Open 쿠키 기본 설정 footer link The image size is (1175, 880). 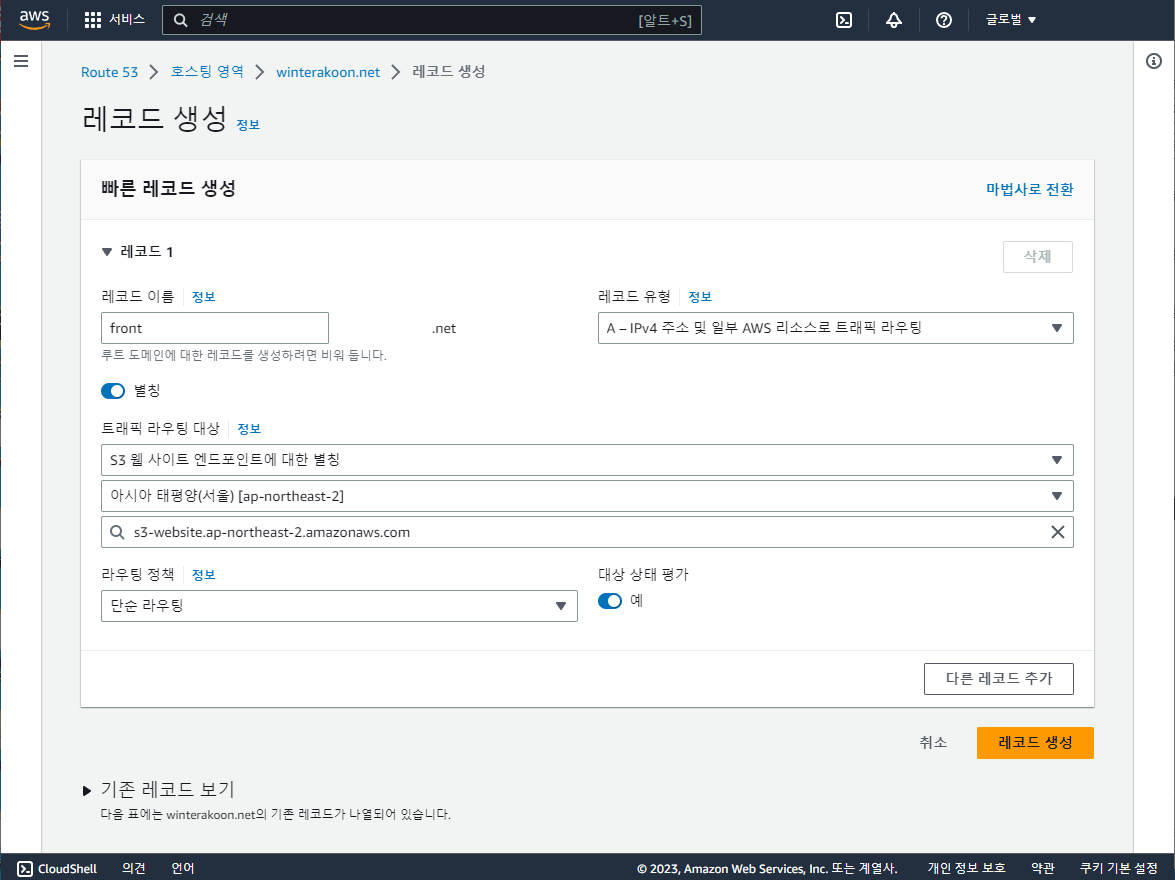click(1119, 868)
